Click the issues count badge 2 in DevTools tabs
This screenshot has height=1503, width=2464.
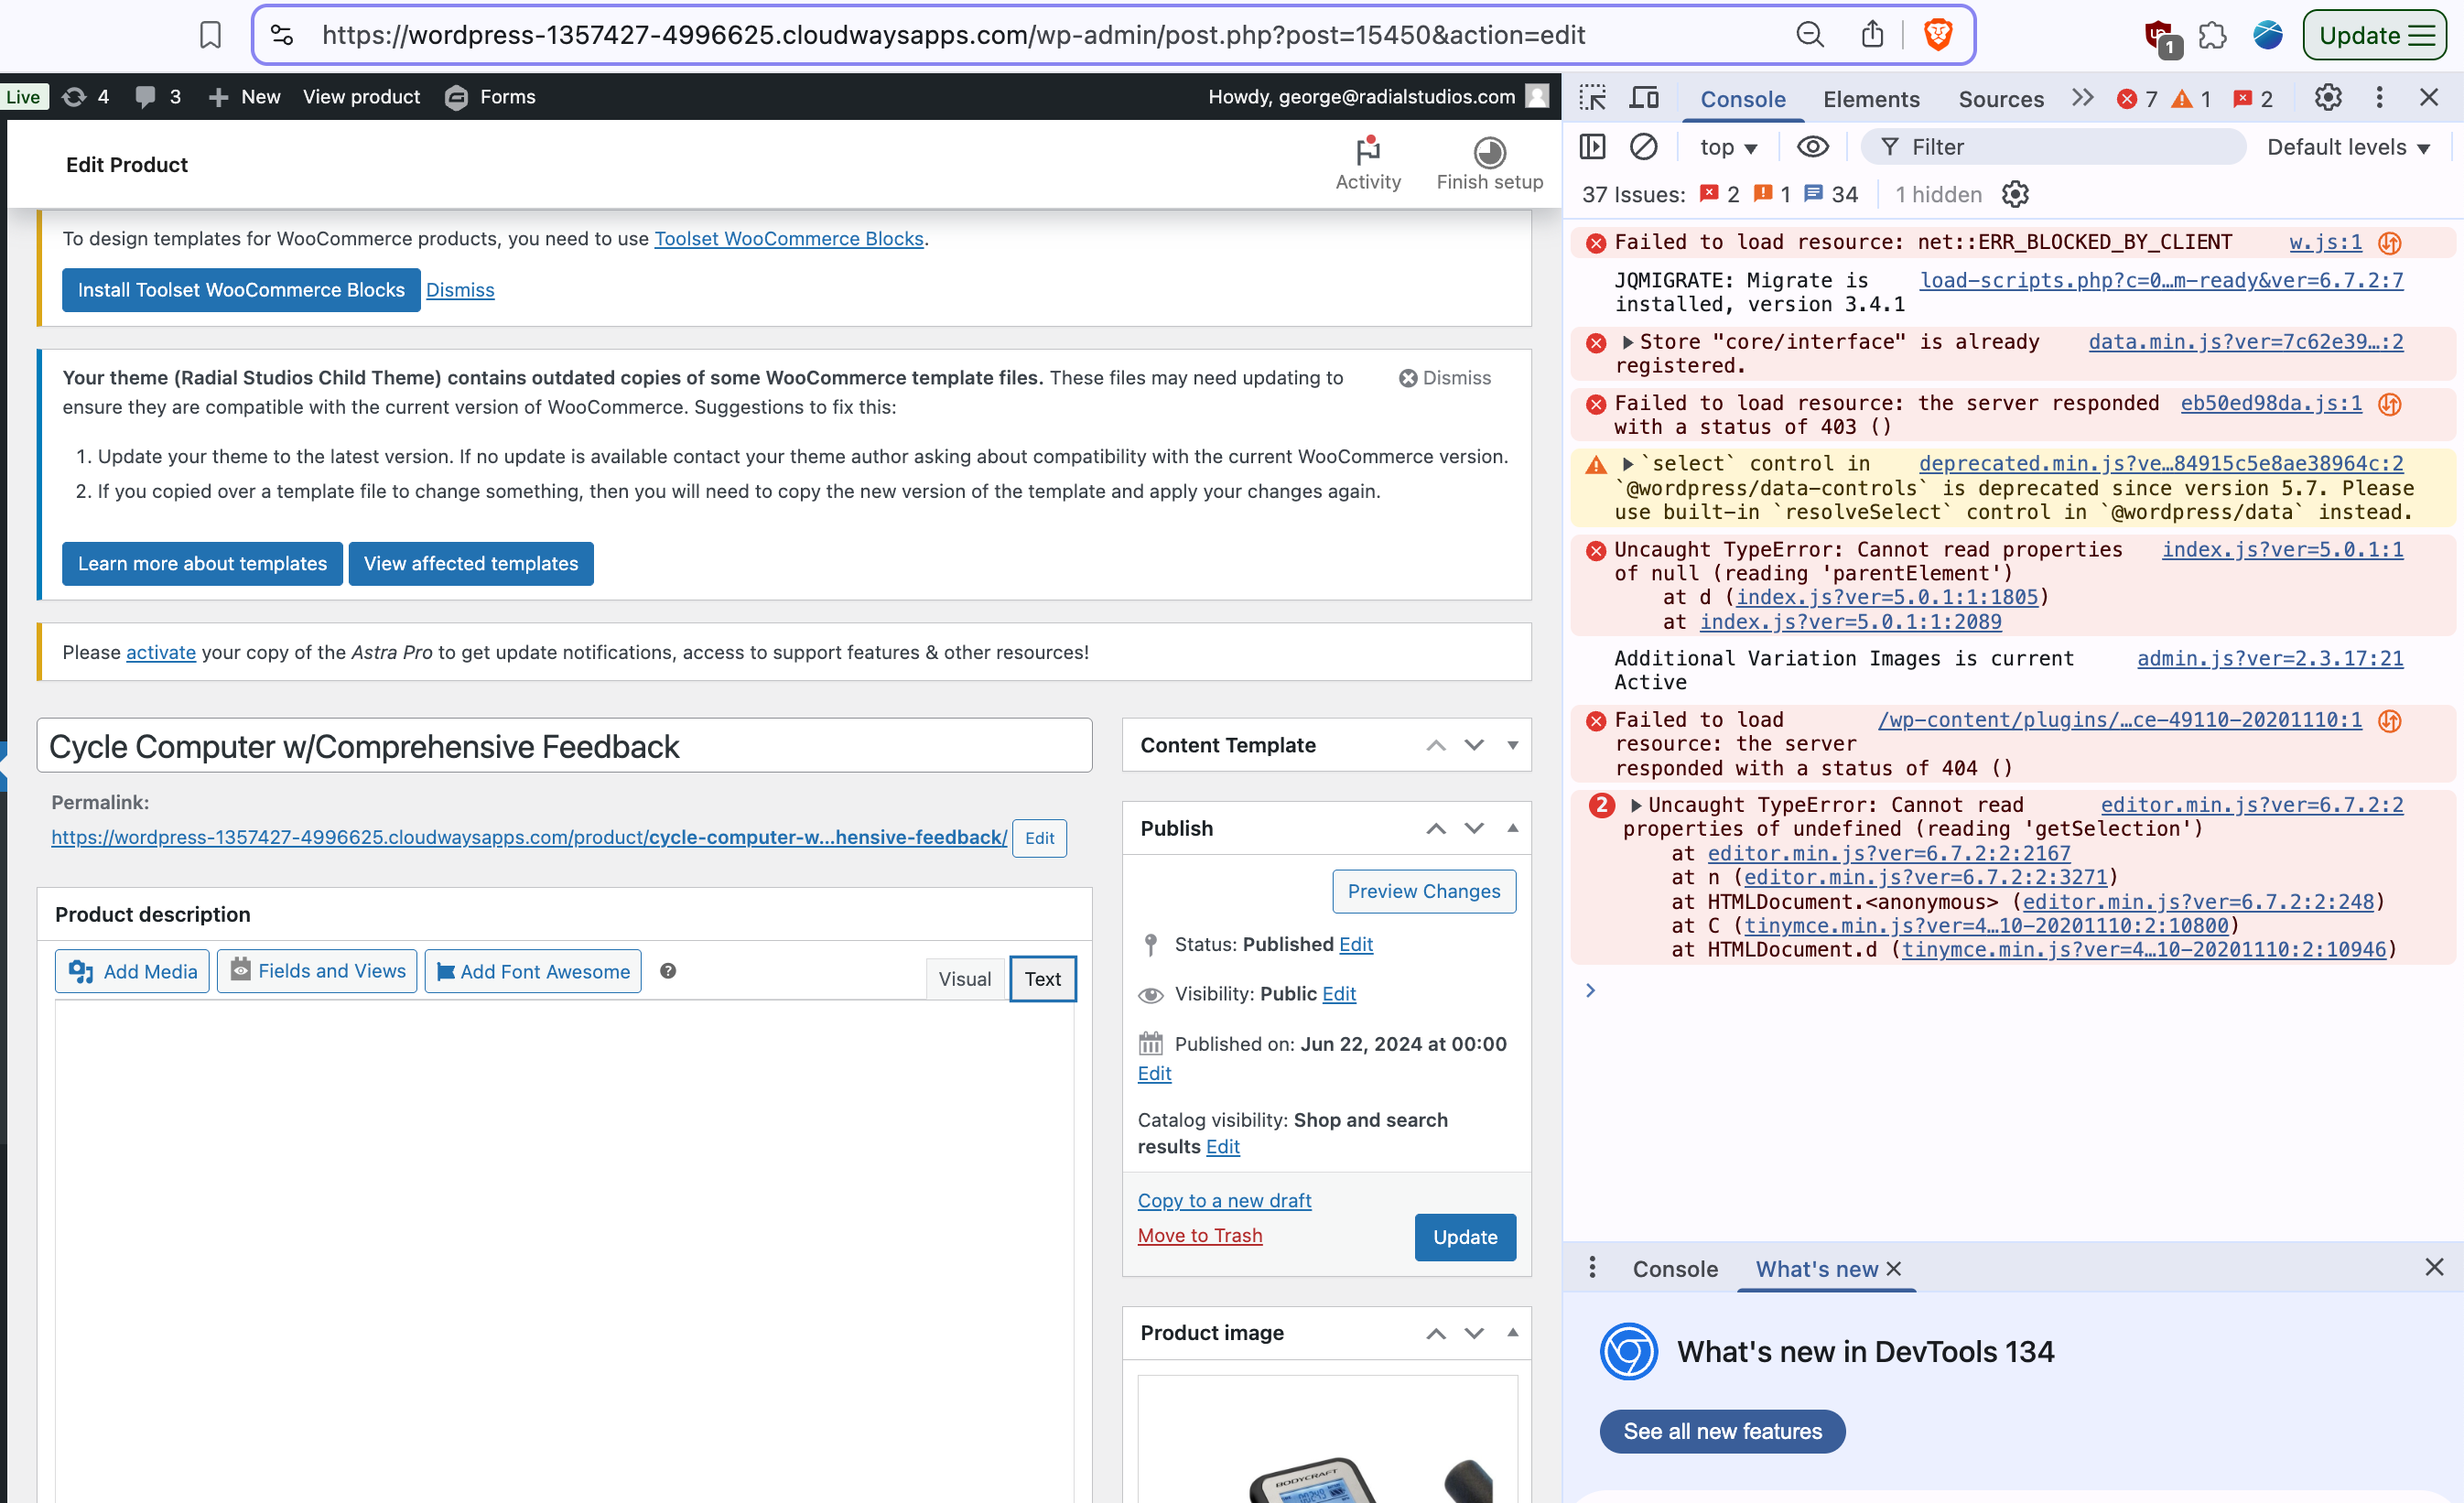pyautogui.click(x=2253, y=99)
